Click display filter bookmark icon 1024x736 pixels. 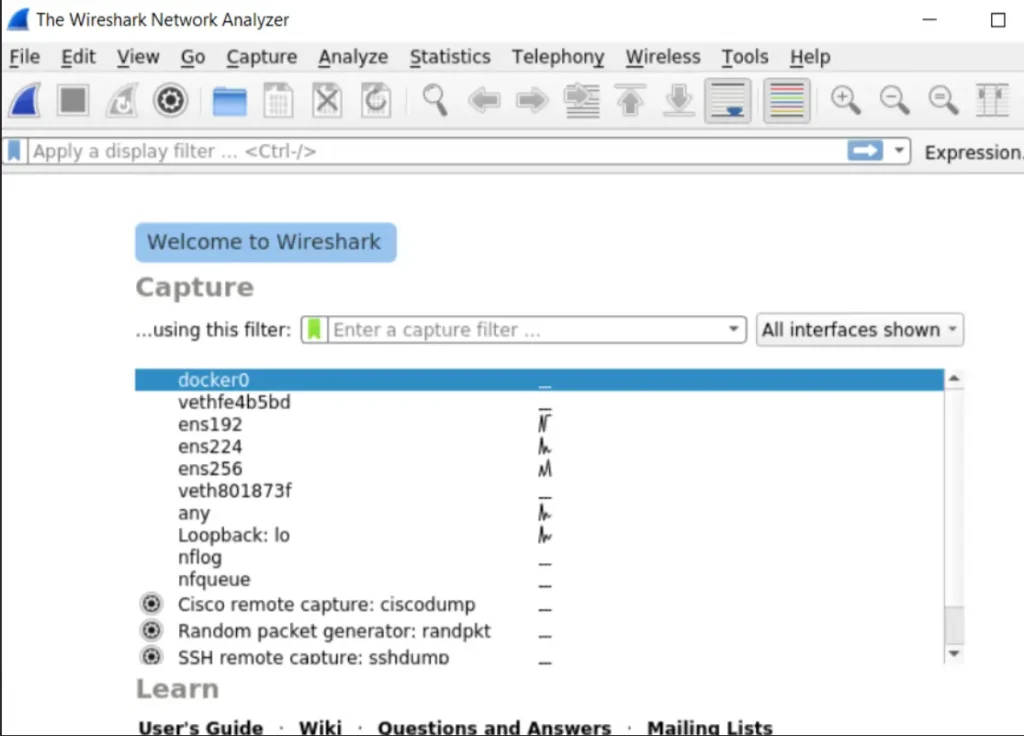[14, 151]
